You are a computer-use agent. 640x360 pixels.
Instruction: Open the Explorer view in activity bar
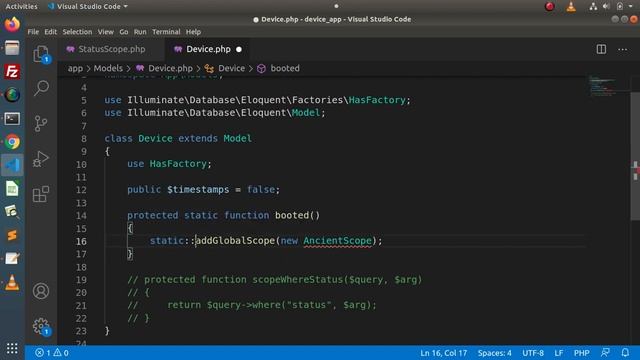41,54
